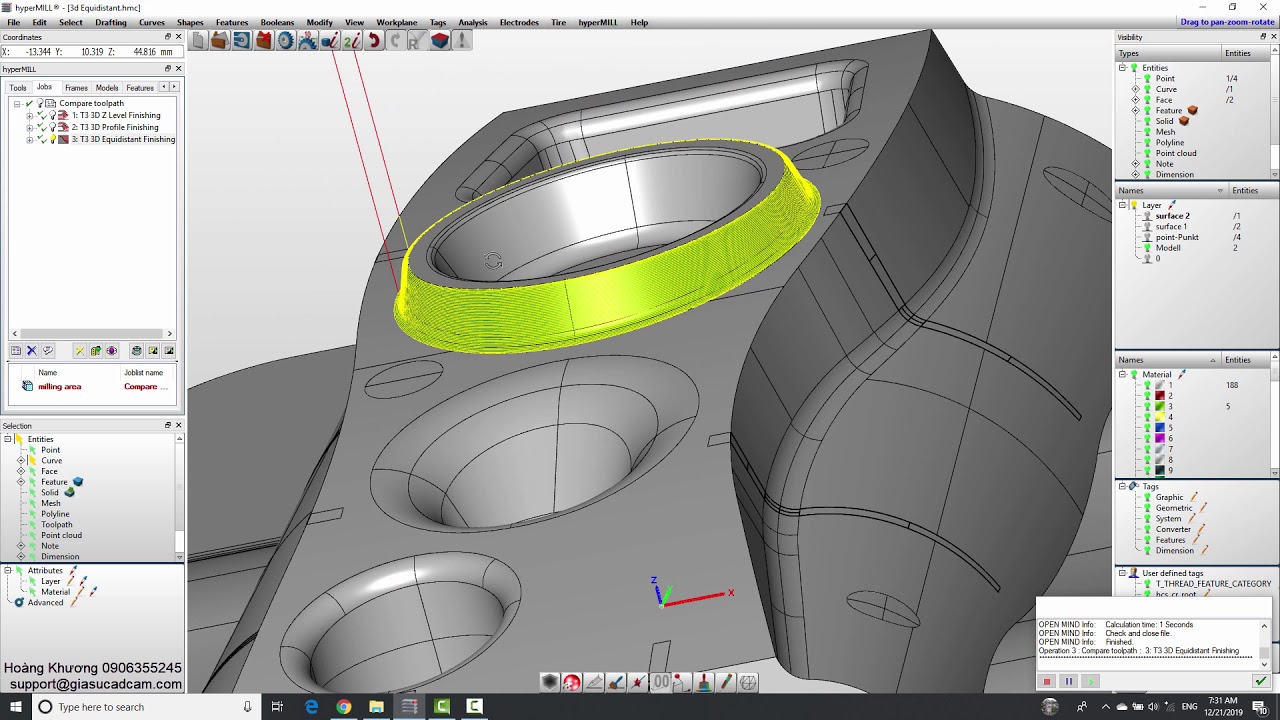Click the red circular icon in bottom toolbar
This screenshot has width=1280, height=720.
coord(572,682)
